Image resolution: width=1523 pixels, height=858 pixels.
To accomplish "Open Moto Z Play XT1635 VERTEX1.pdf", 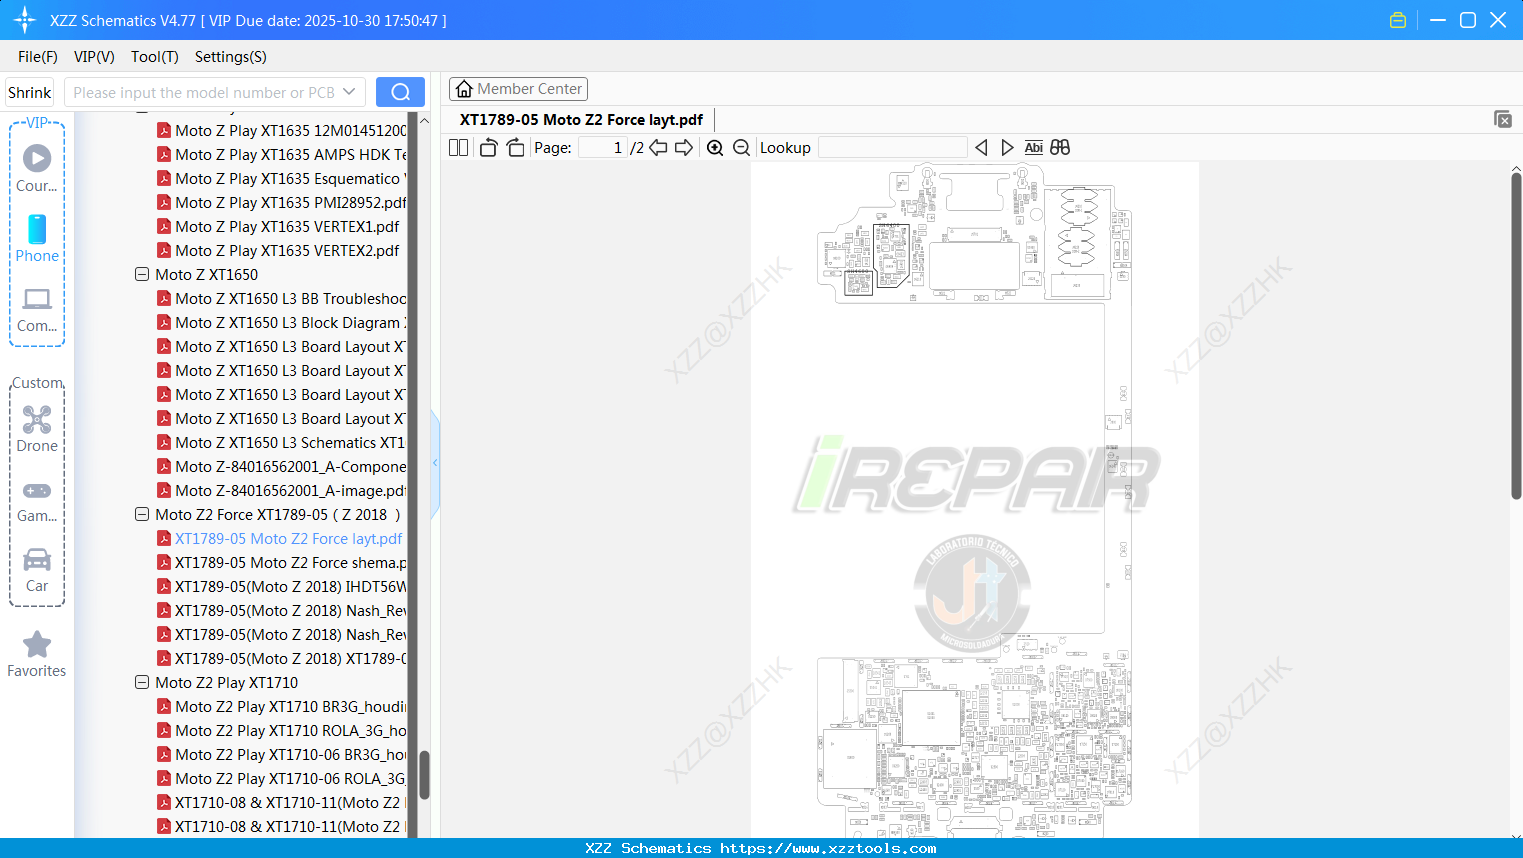I will click(x=287, y=226).
